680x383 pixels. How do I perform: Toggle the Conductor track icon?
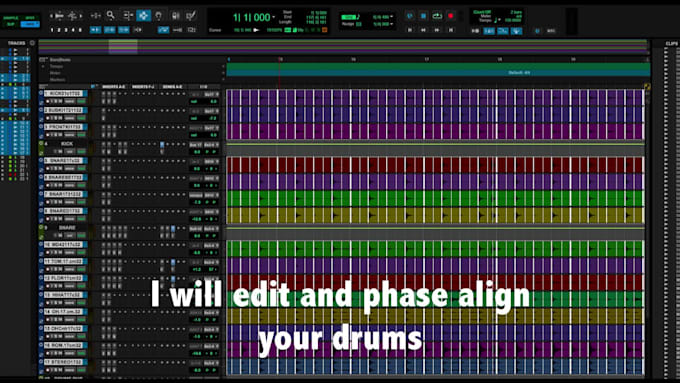pos(517,31)
